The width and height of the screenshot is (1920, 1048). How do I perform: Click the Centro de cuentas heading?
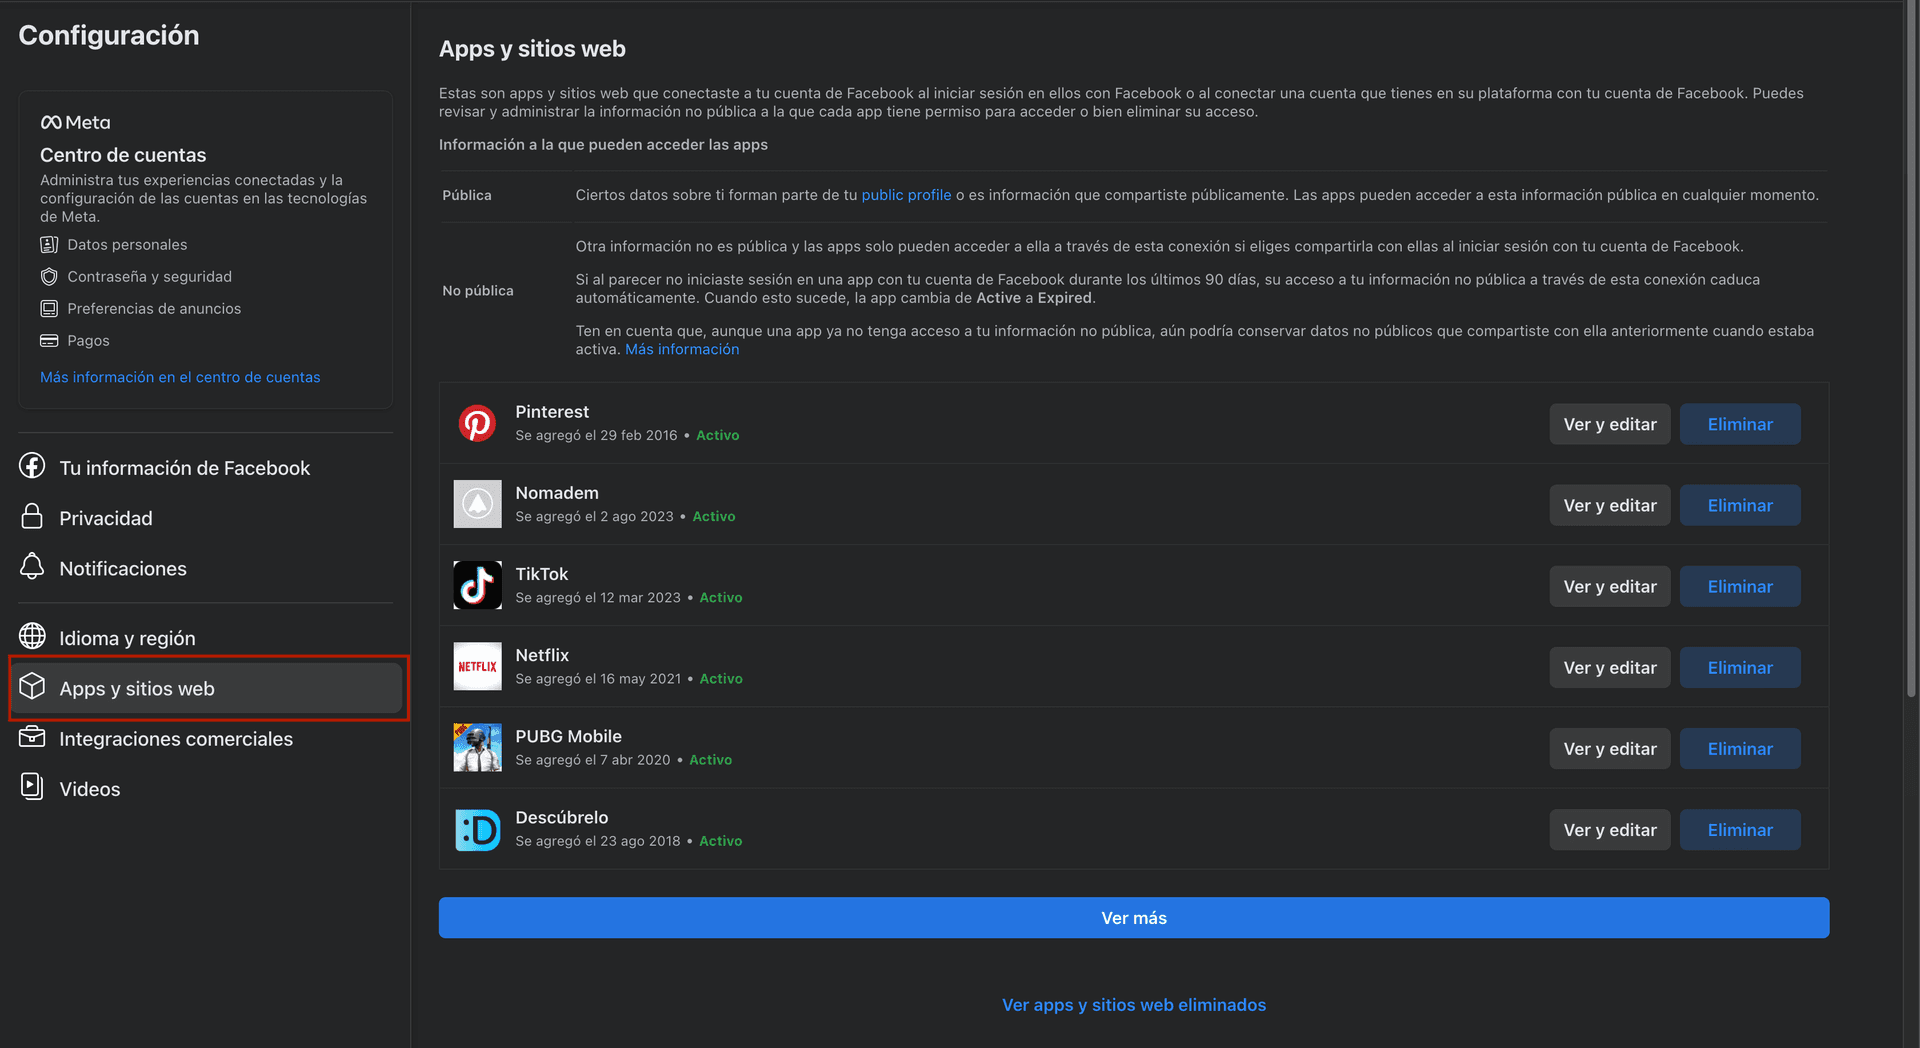coord(123,155)
